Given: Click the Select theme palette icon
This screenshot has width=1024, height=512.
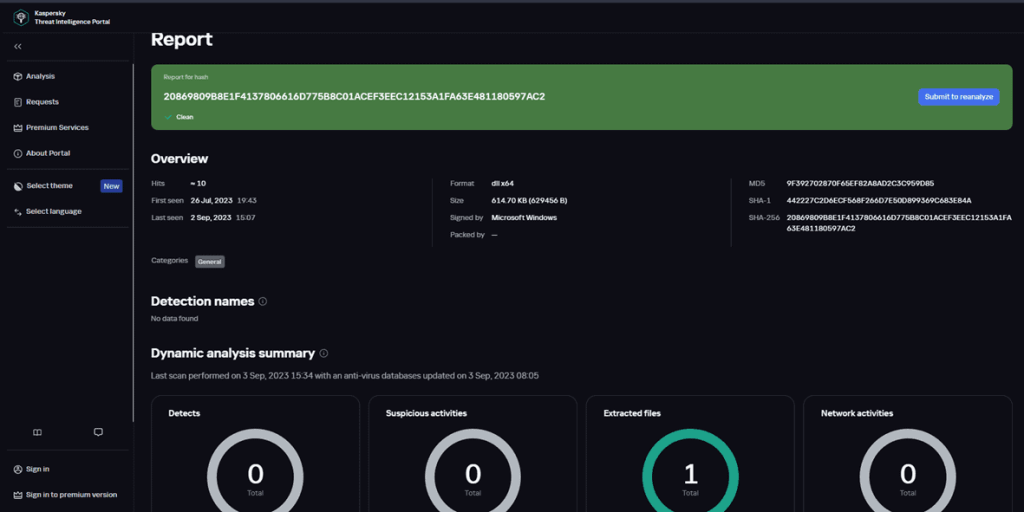Looking at the screenshot, I should click(18, 186).
